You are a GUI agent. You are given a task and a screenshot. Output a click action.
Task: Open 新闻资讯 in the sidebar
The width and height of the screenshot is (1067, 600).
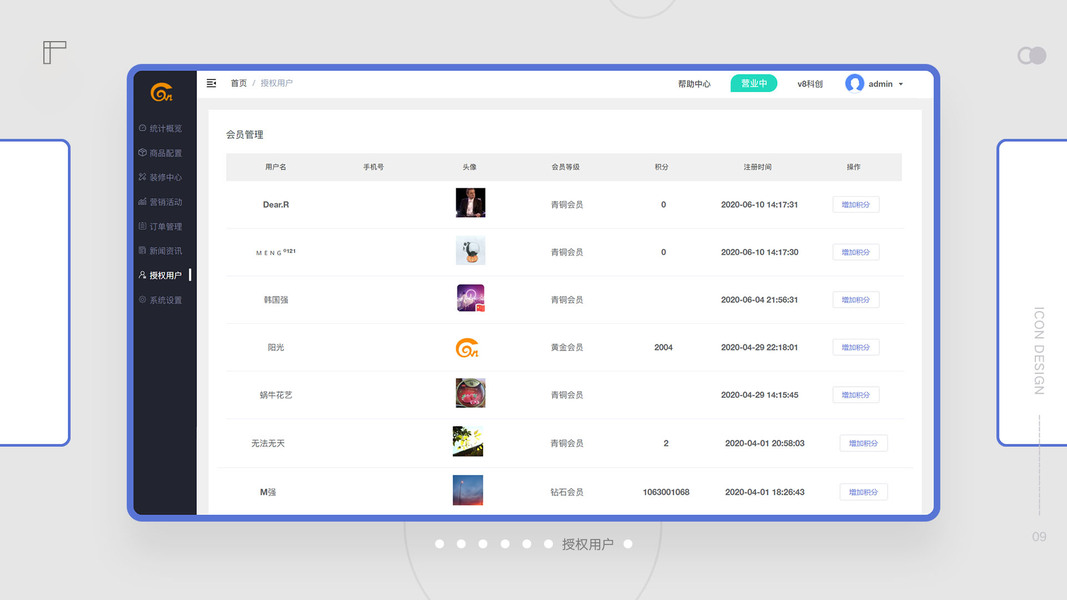(x=161, y=251)
